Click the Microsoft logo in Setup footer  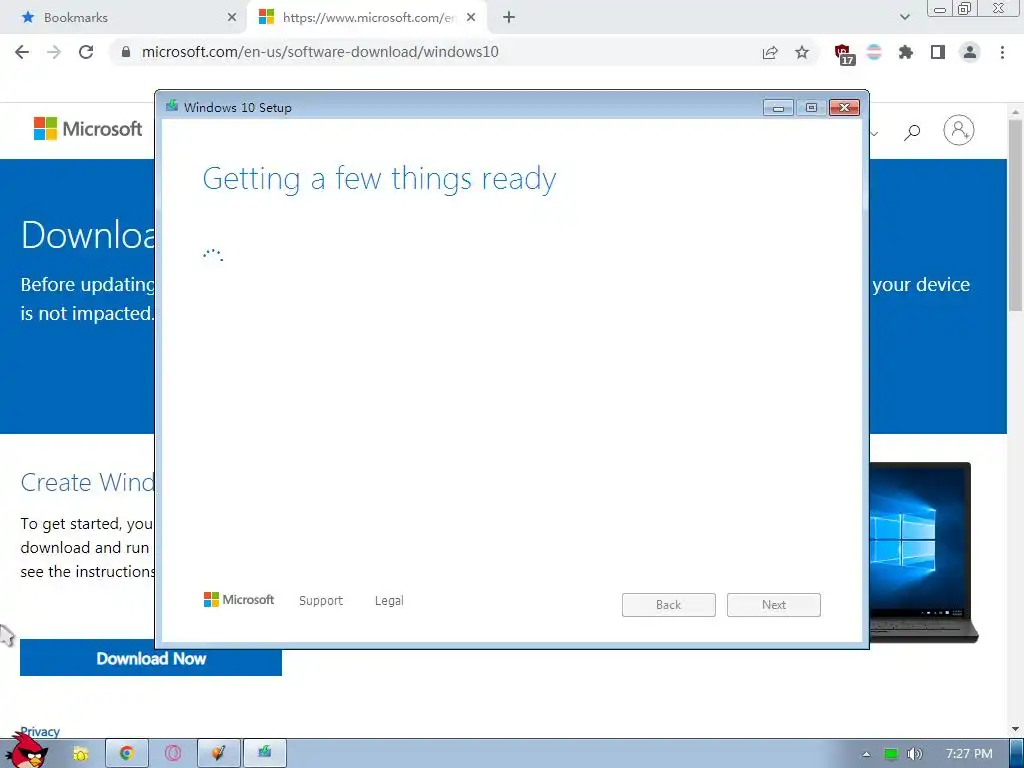(239, 600)
